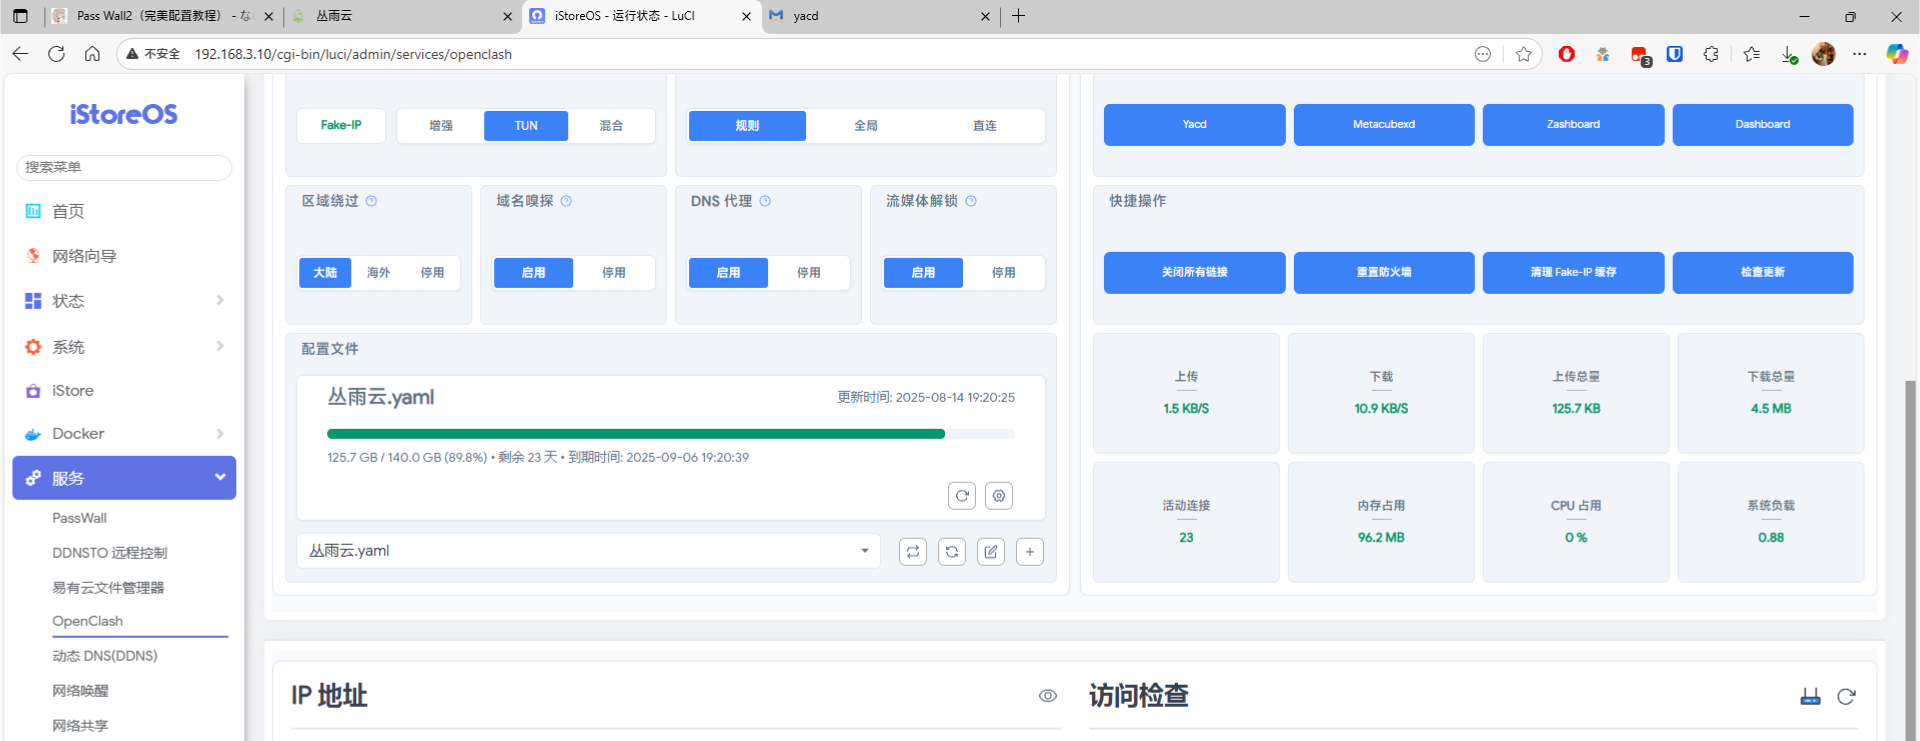Image resolution: width=1920 pixels, height=741 pixels.
Task: Open the Favorites list icon in toolbar
Action: (1751, 54)
